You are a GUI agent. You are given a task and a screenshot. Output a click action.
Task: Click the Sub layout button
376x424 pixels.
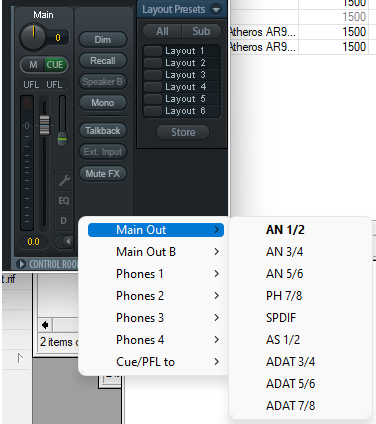(x=201, y=31)
